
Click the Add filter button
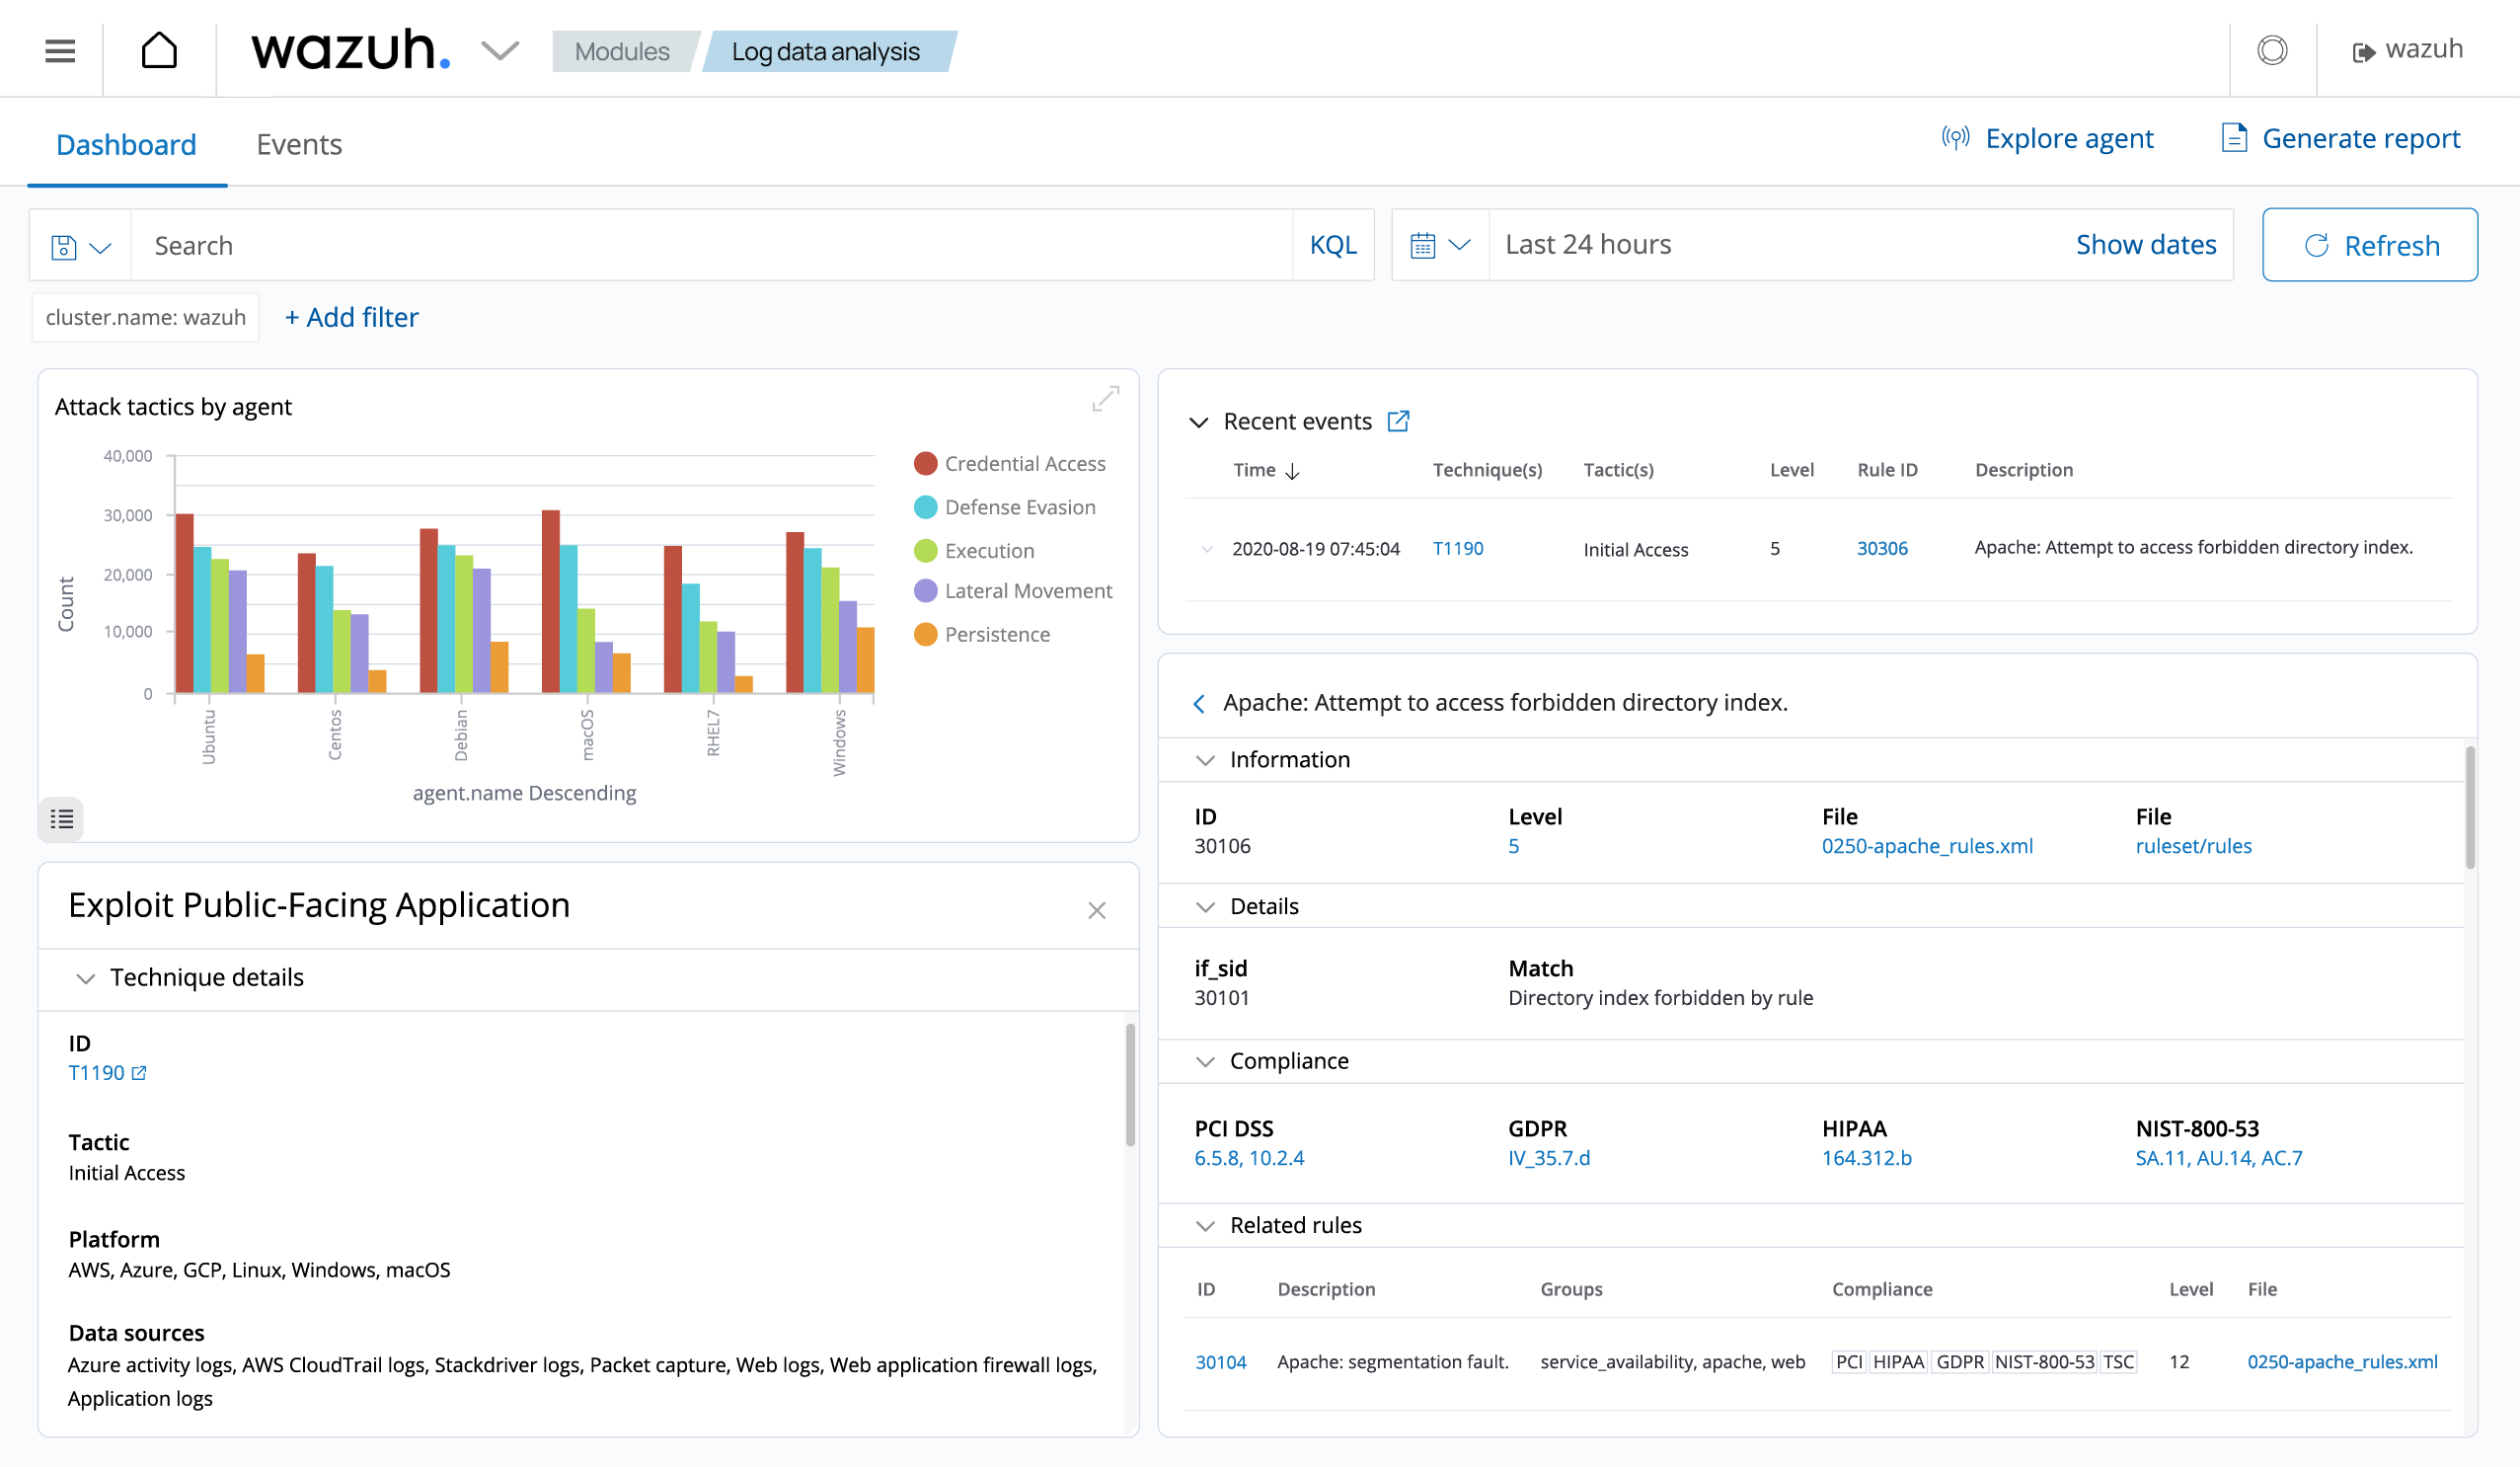[x=350, y=316]
